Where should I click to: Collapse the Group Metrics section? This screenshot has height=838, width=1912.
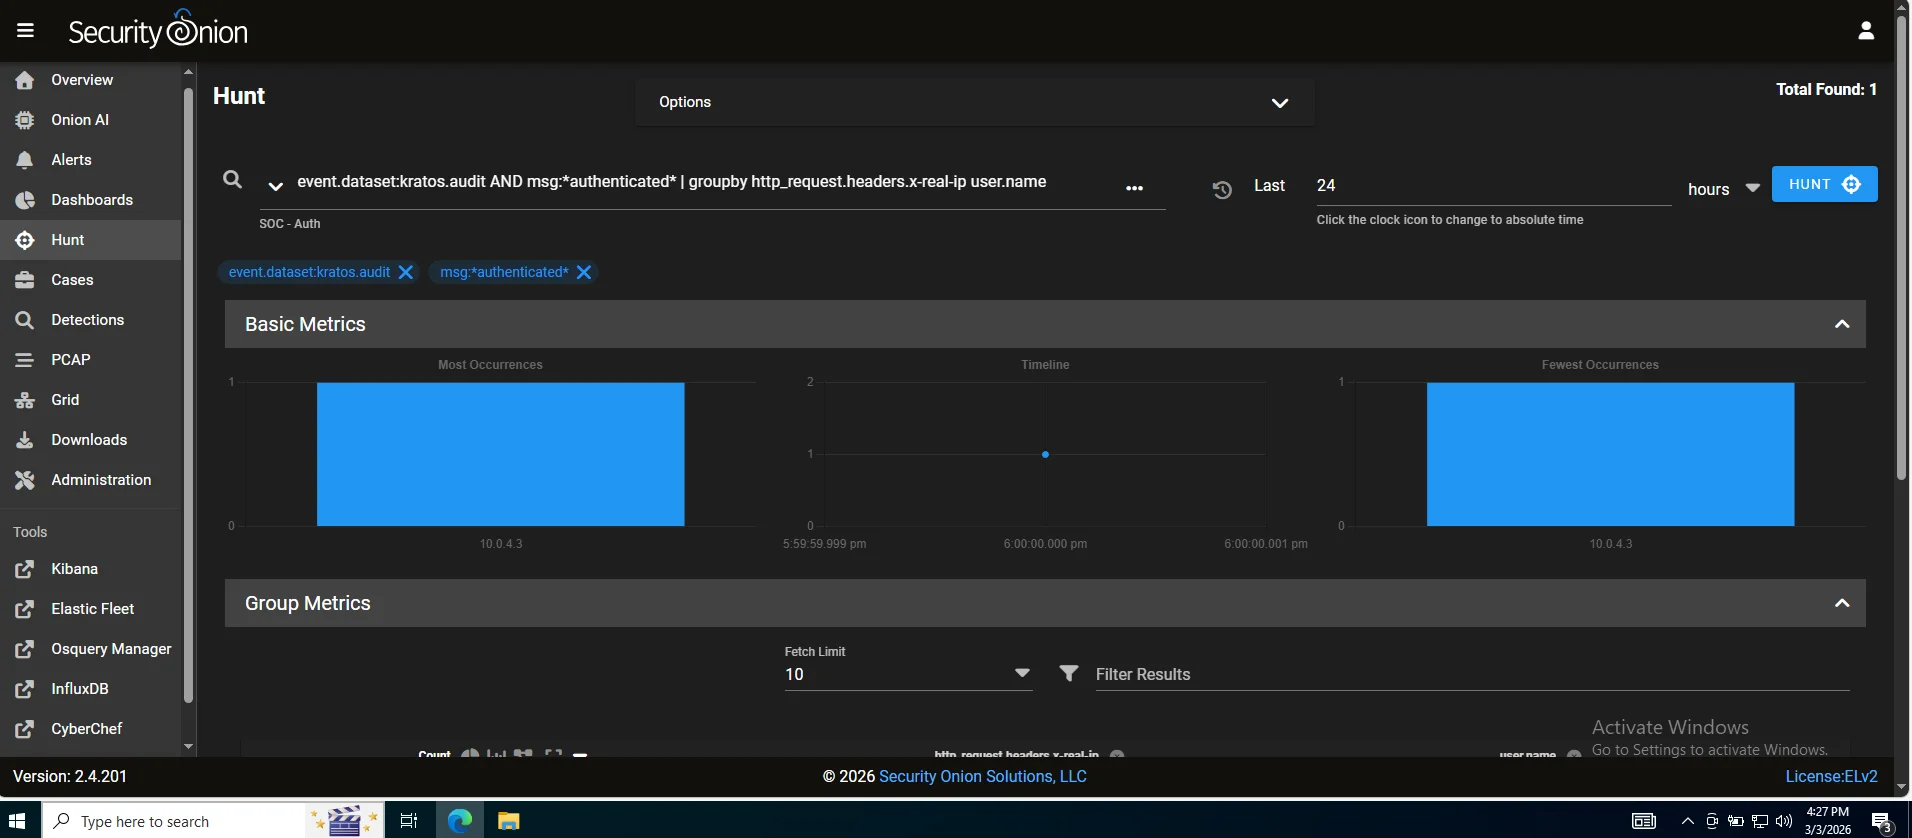(1841, 603)
